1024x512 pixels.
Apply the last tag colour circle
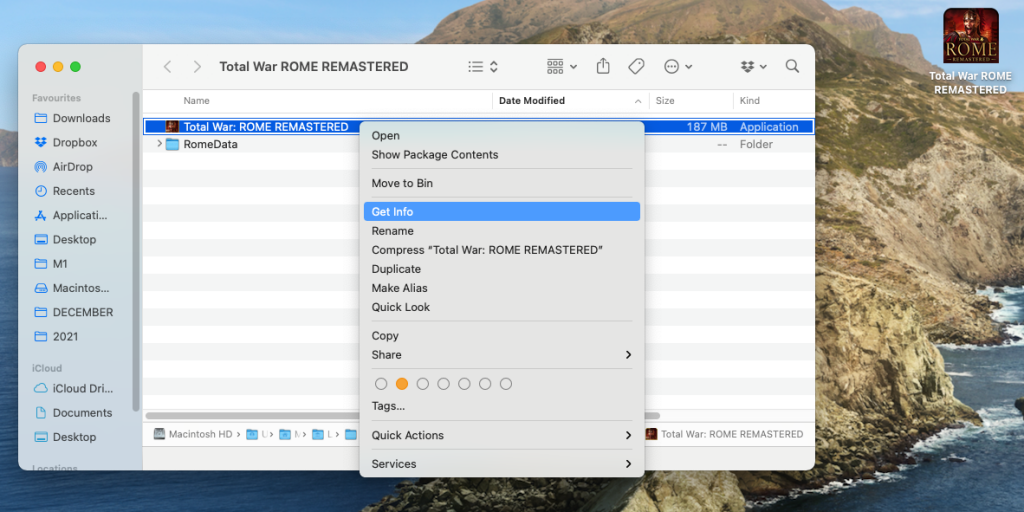505,384
